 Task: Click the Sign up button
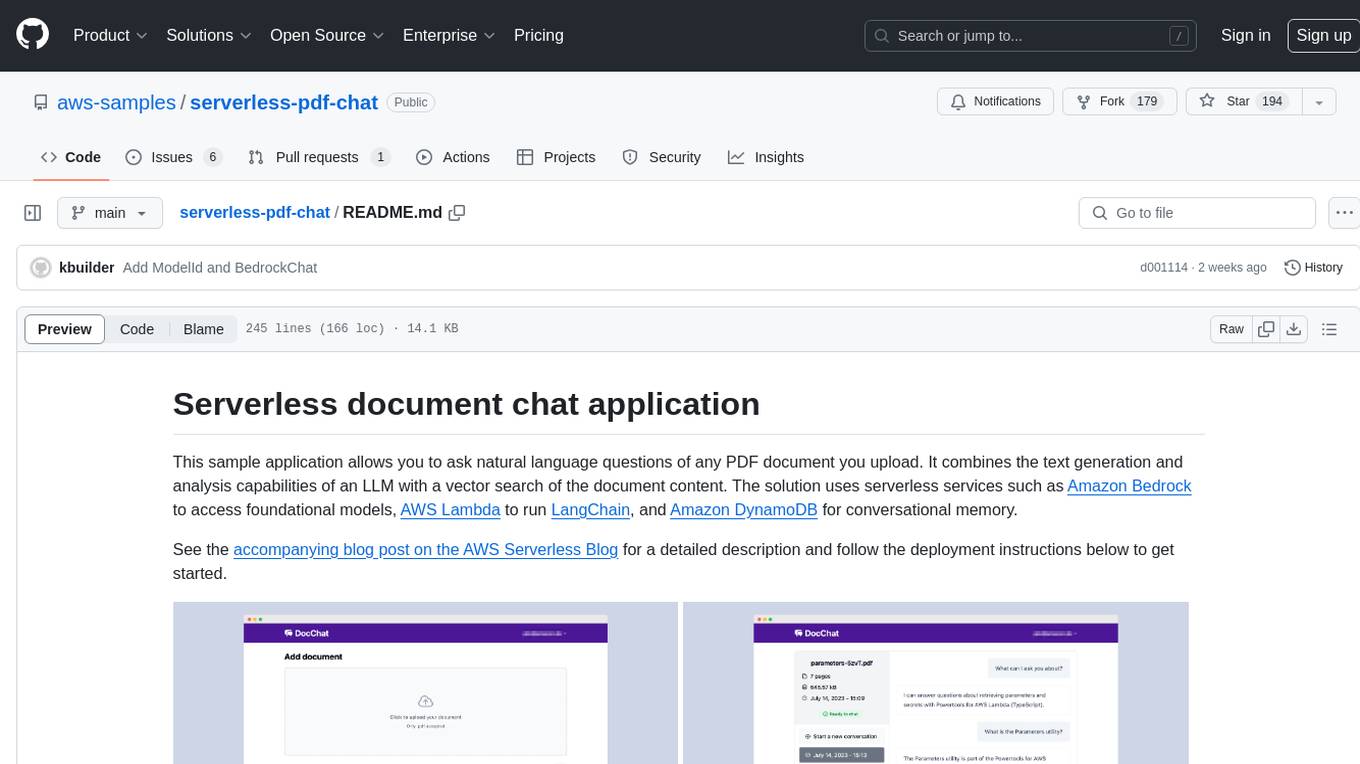[x=1323, y=35]
